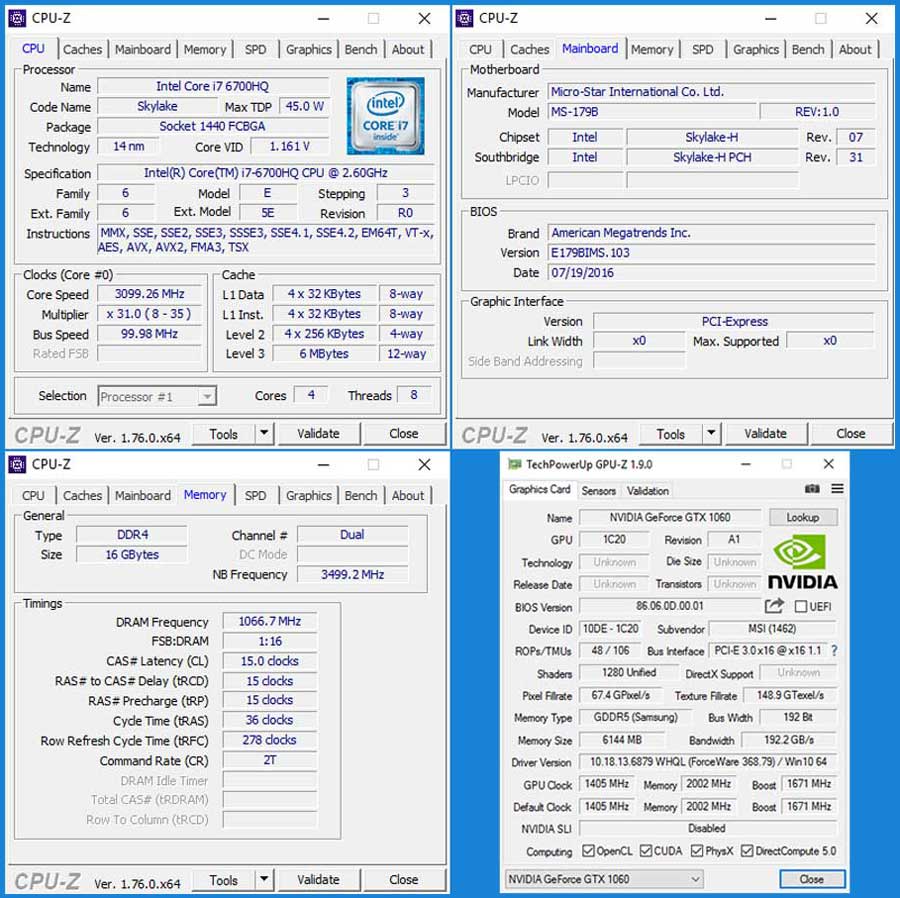Click Validate in the CPU tab window
Viewport: 900px width, 898px height.
point(319,433)
